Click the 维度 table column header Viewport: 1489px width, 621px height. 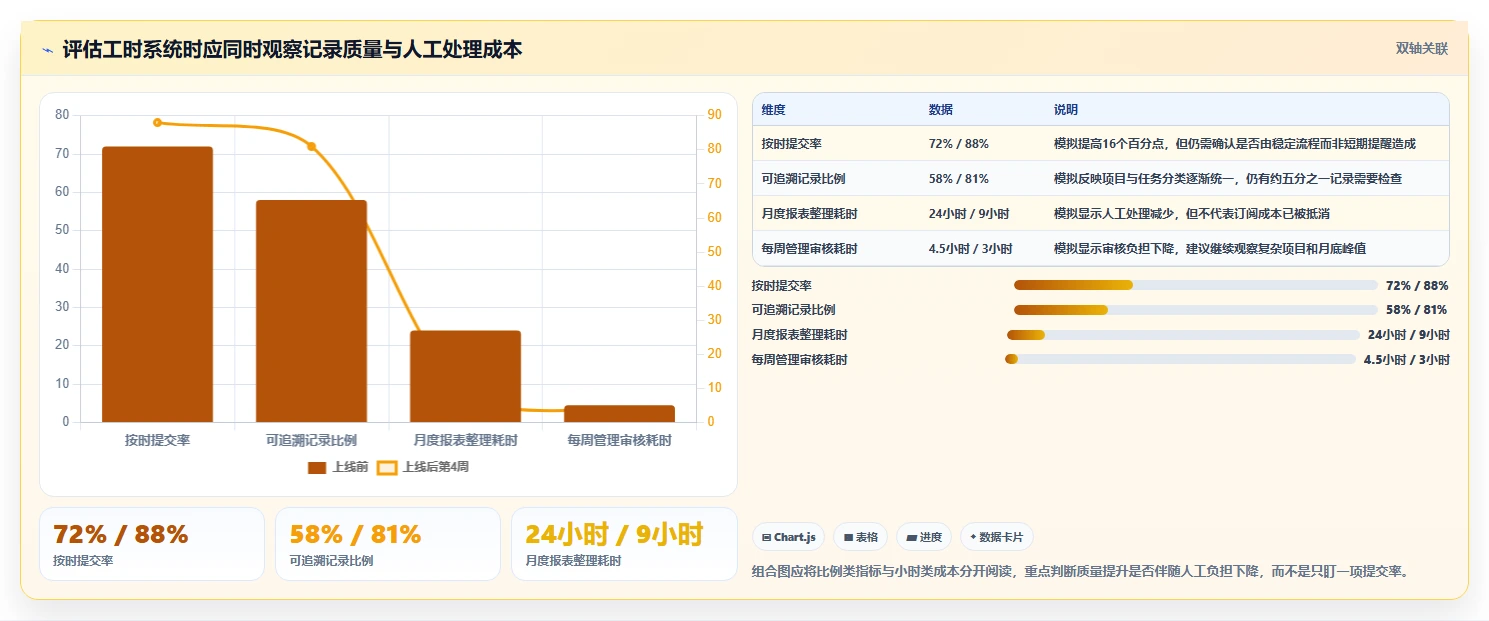pyautogui.click(x=773, y=109)
